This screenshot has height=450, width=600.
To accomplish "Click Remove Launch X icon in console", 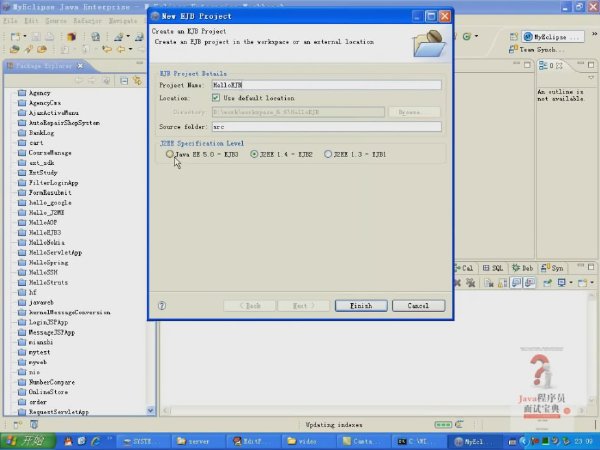I will (457, 283).
